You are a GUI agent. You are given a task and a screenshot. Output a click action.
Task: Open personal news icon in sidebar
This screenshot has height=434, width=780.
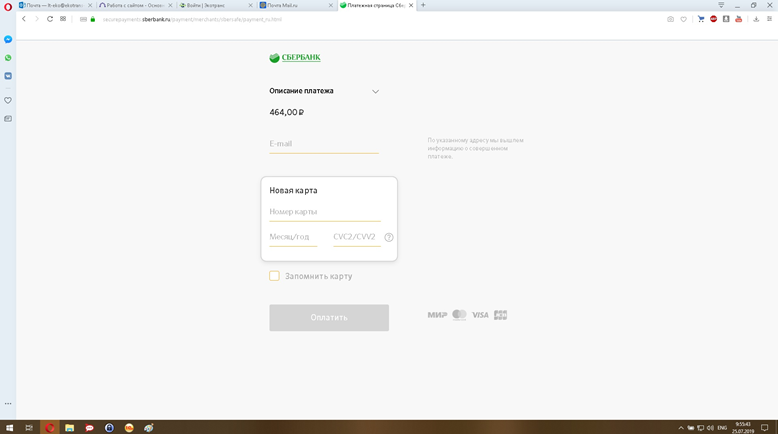click(x=8, y=119)
